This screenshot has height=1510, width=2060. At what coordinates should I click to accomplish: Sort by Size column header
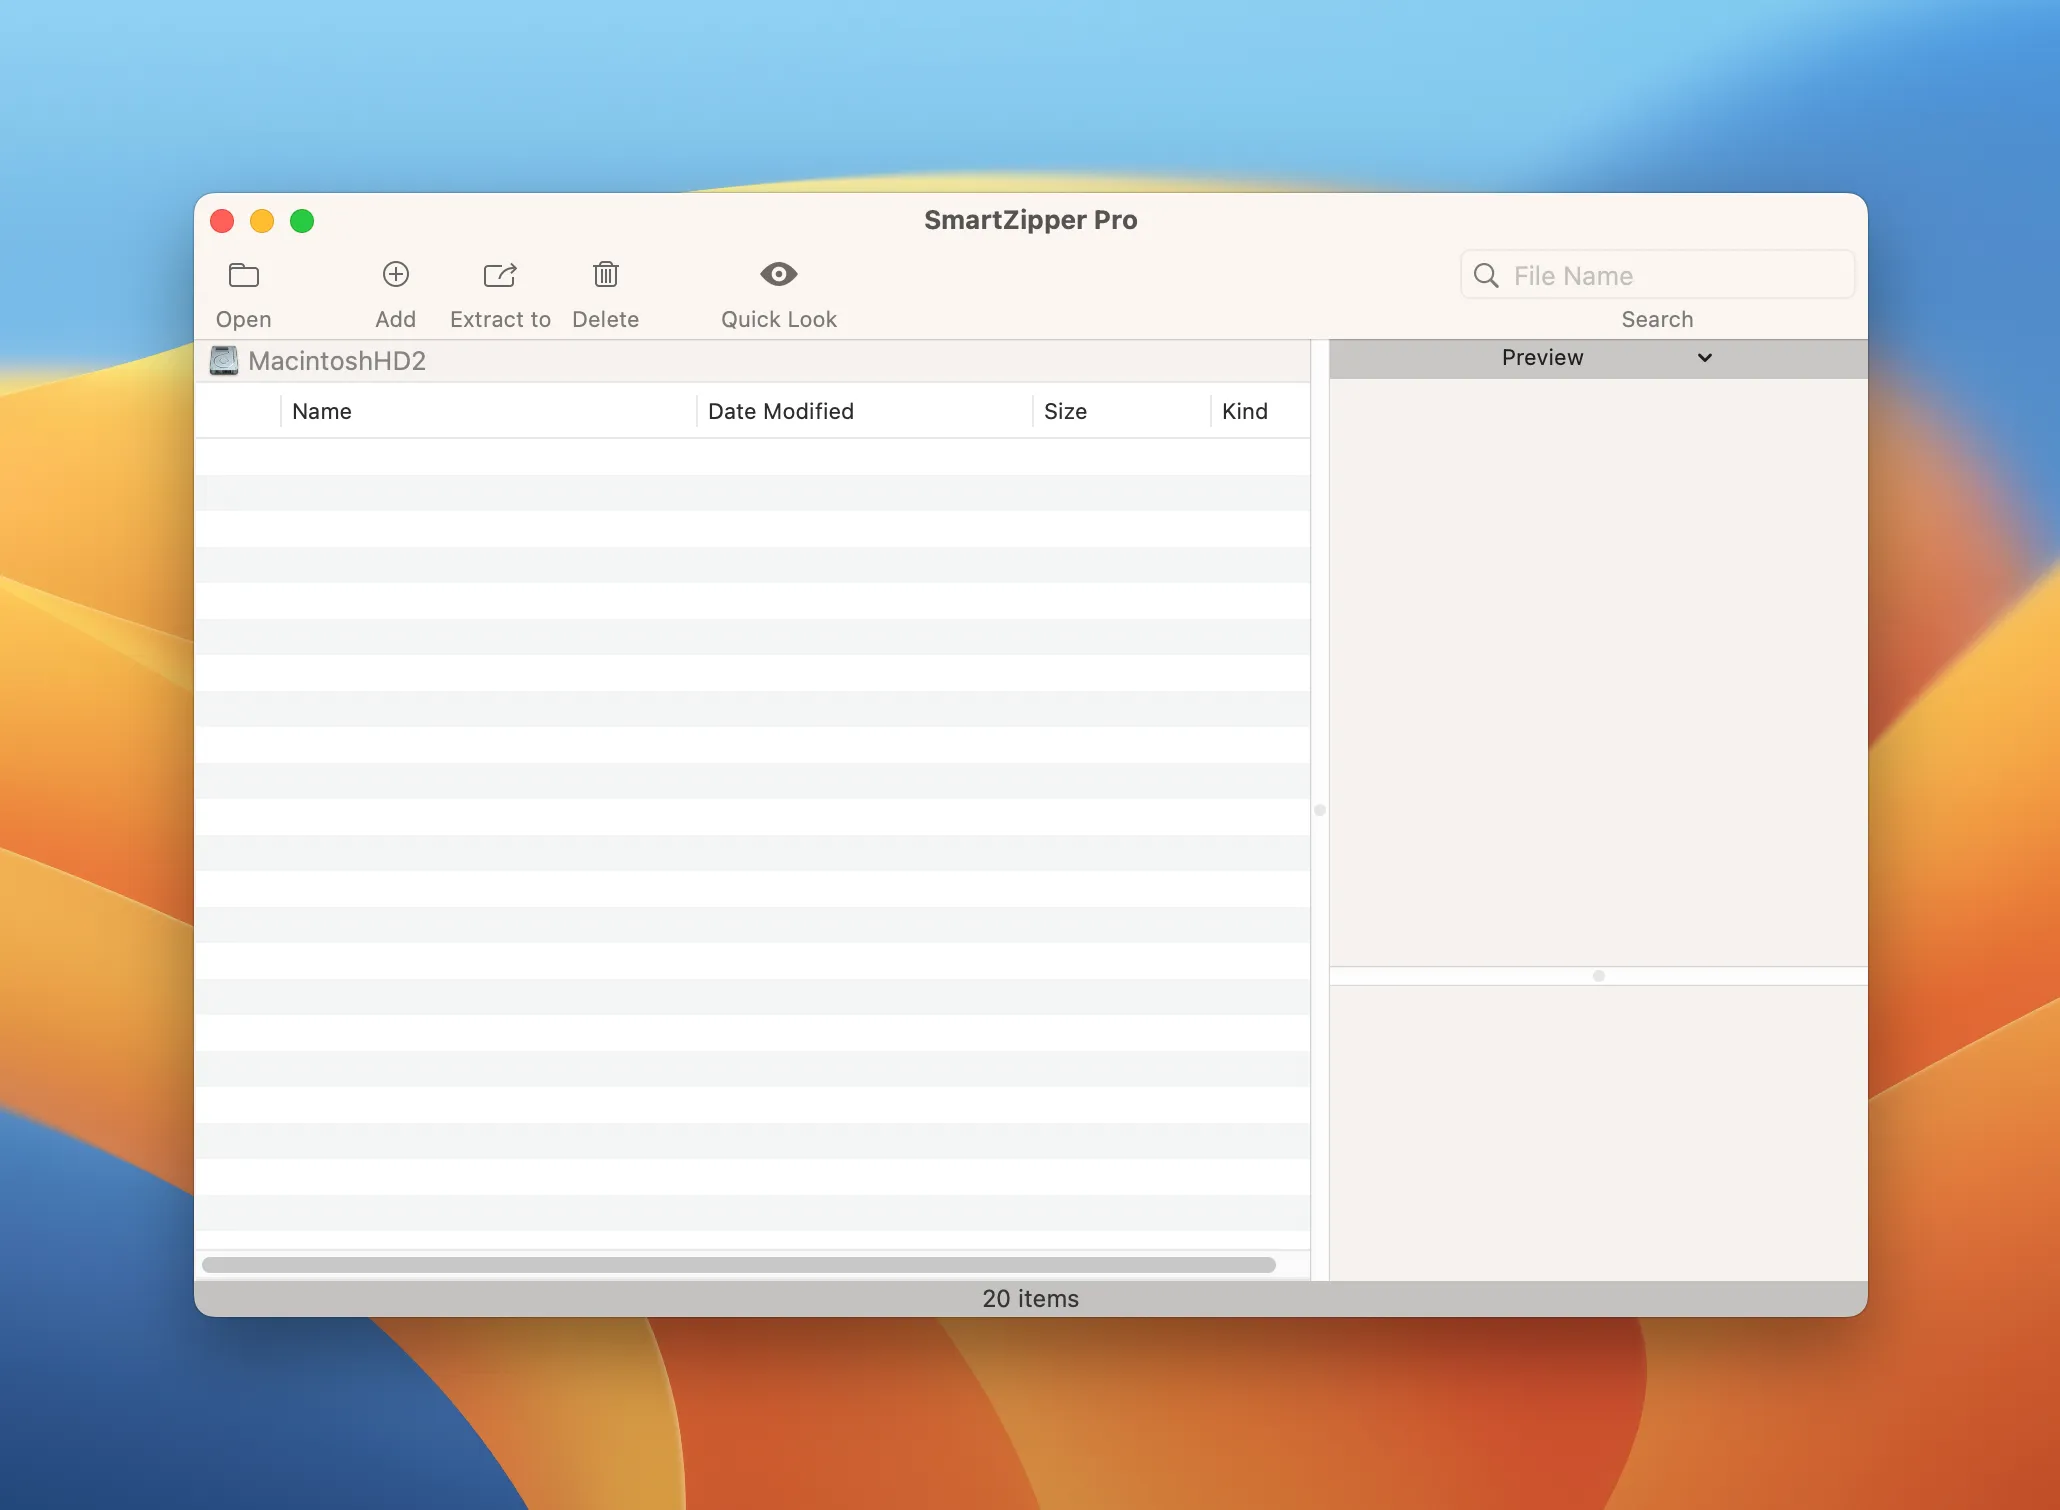[1065, 411]
